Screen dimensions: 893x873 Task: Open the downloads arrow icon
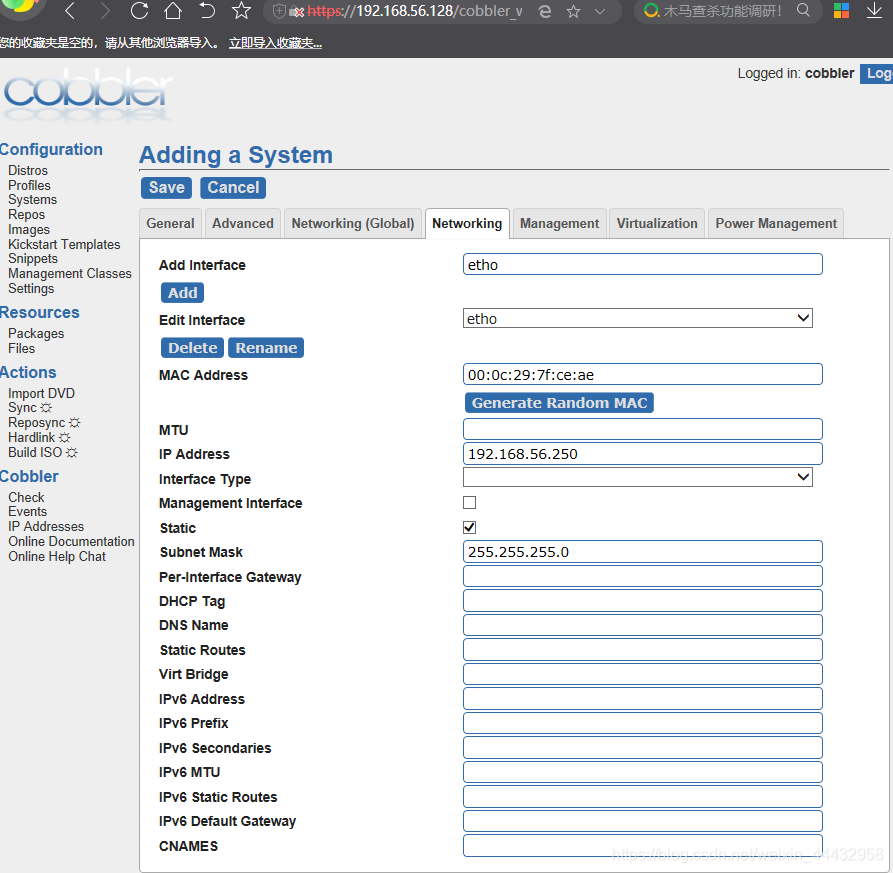[874, 10]
